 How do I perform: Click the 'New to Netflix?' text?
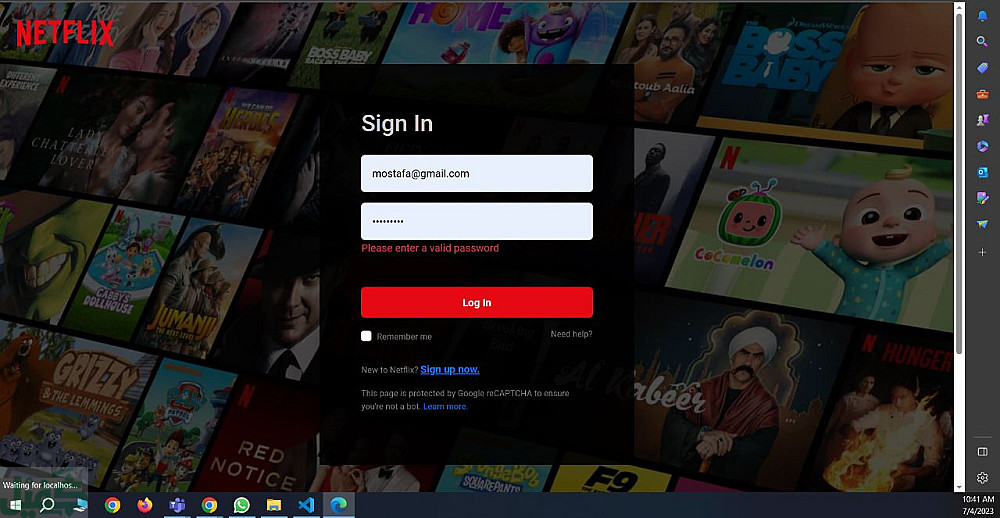tap(389, 370)
